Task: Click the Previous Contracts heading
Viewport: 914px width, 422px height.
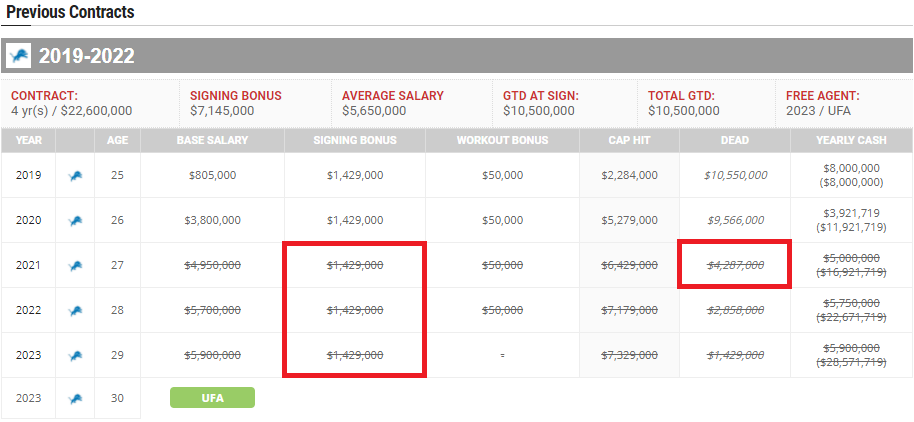Action: tap(71, 12)
